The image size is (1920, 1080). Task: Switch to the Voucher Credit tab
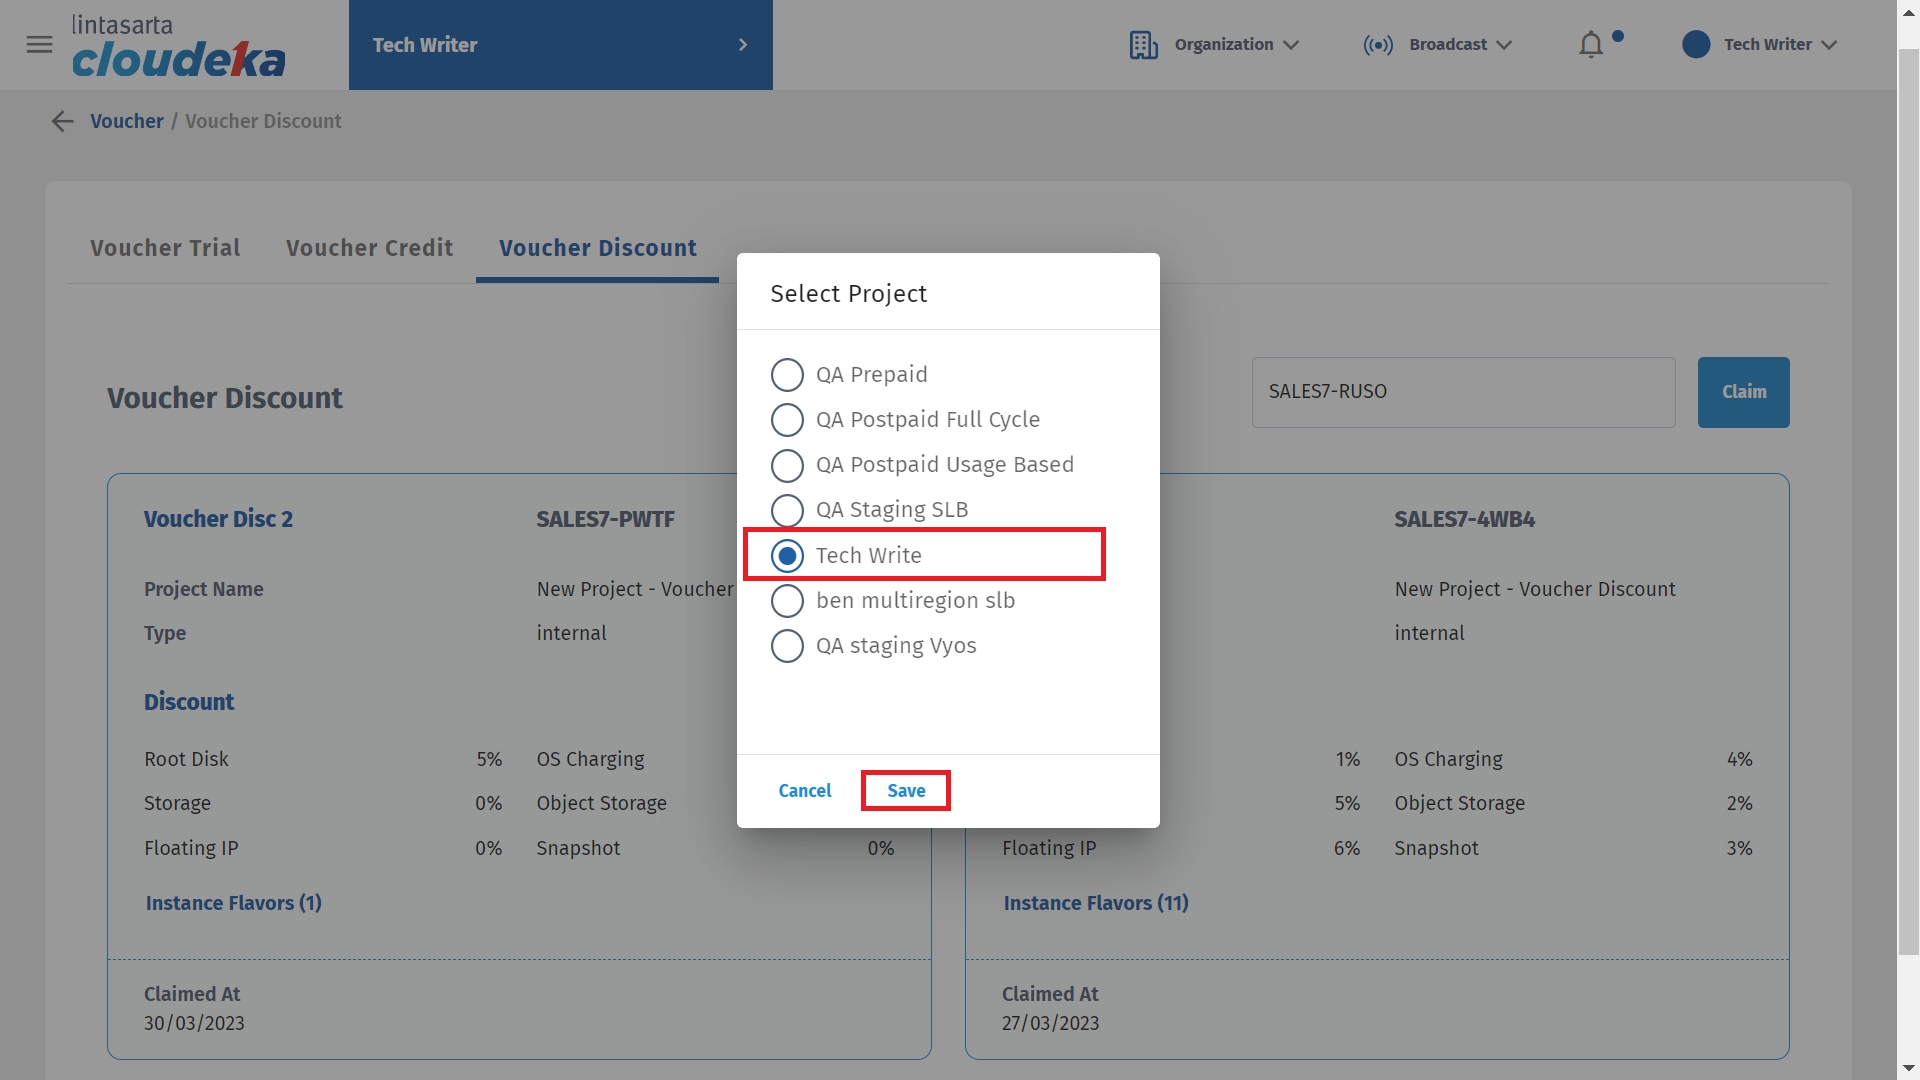click(369, 248)
